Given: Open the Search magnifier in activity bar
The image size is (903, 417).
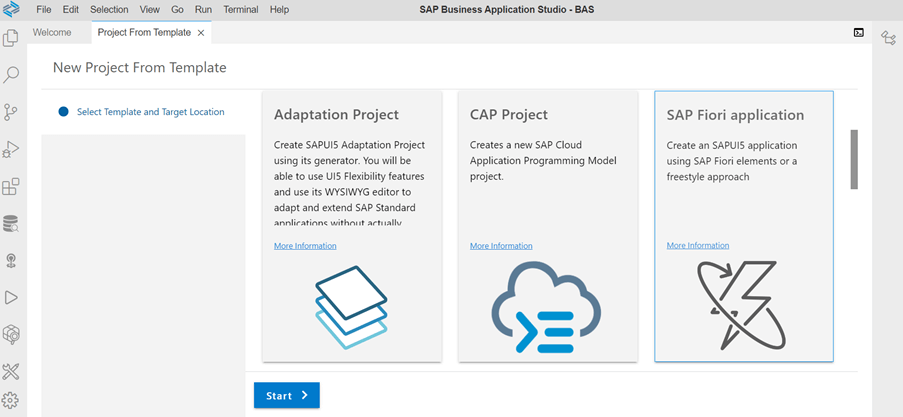Looking at the screenshot, I should (11, 75).
